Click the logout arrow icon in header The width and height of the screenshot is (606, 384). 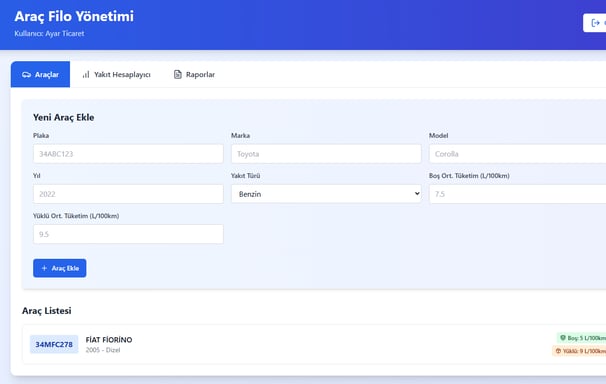596,23
